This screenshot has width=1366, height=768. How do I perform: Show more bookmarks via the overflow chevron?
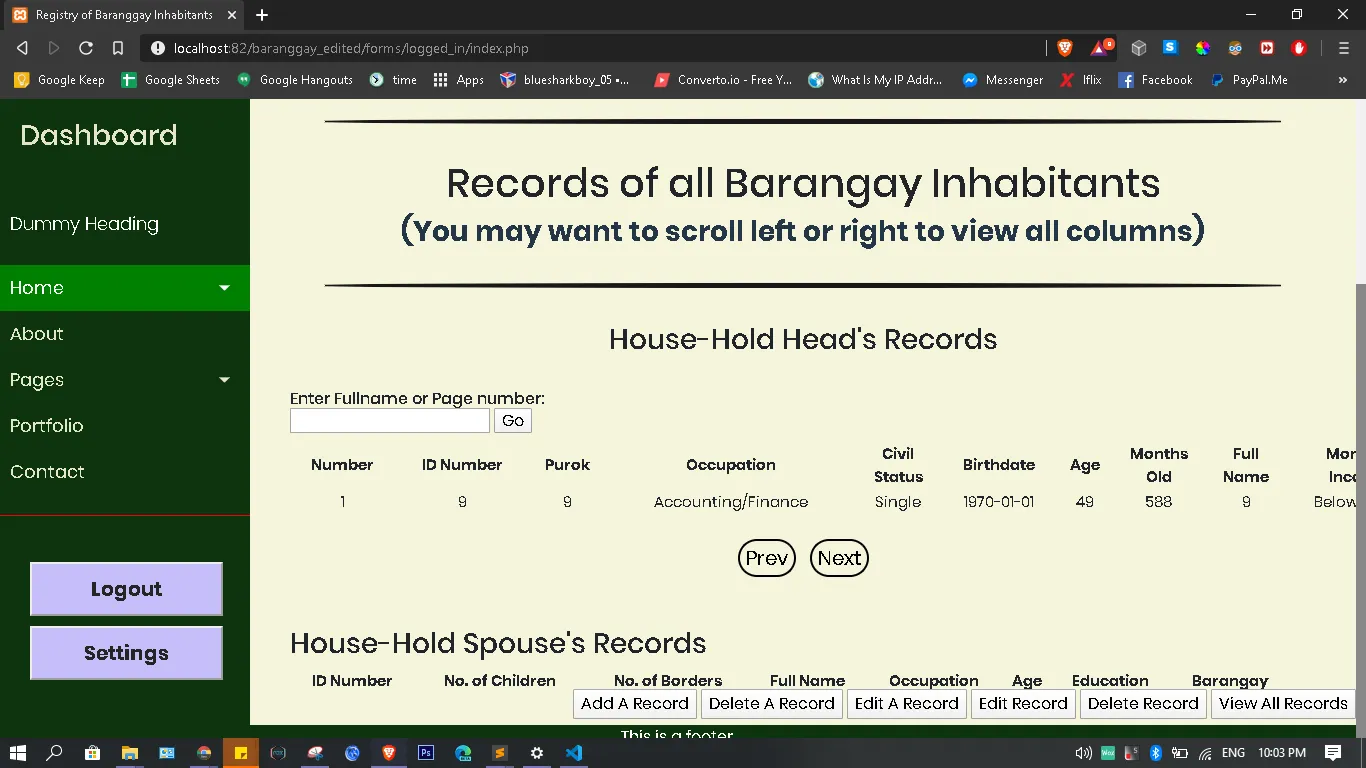(x=1342, y=80)
